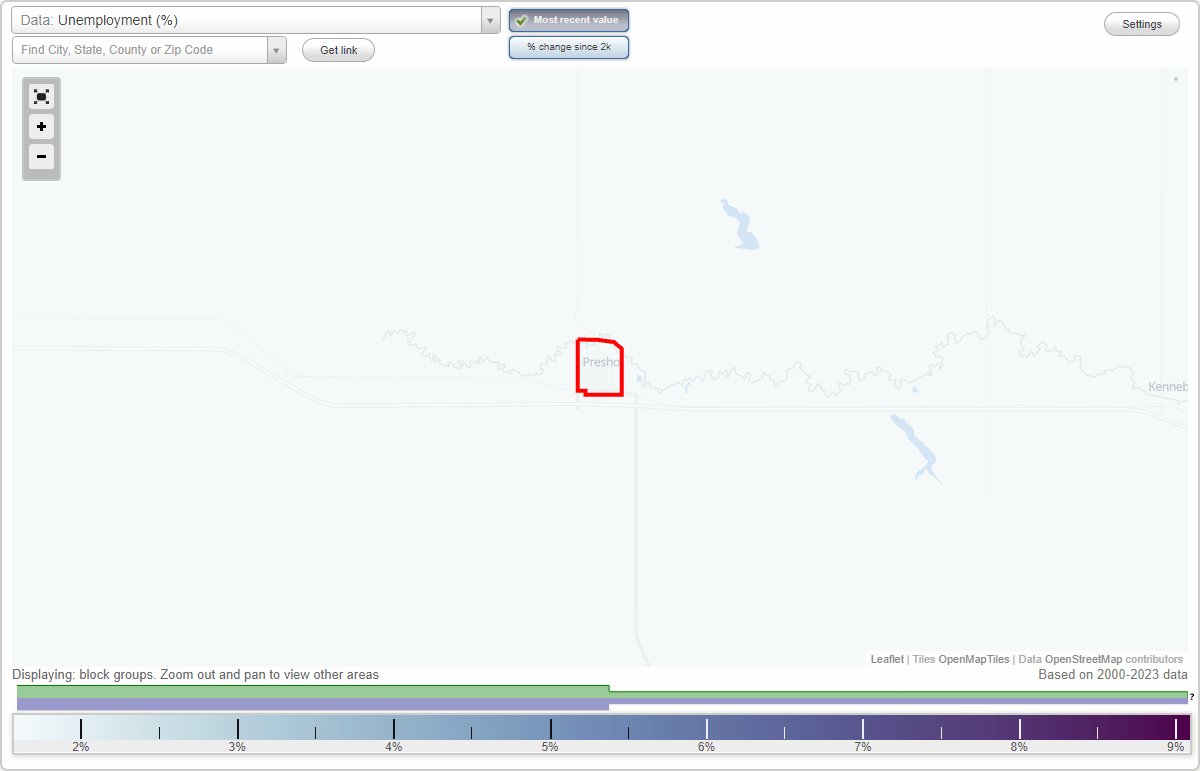Viewport: 1200px width, 771px height.
Task: Enable the % change since 2k view
Action: click(x=569, y=46)
